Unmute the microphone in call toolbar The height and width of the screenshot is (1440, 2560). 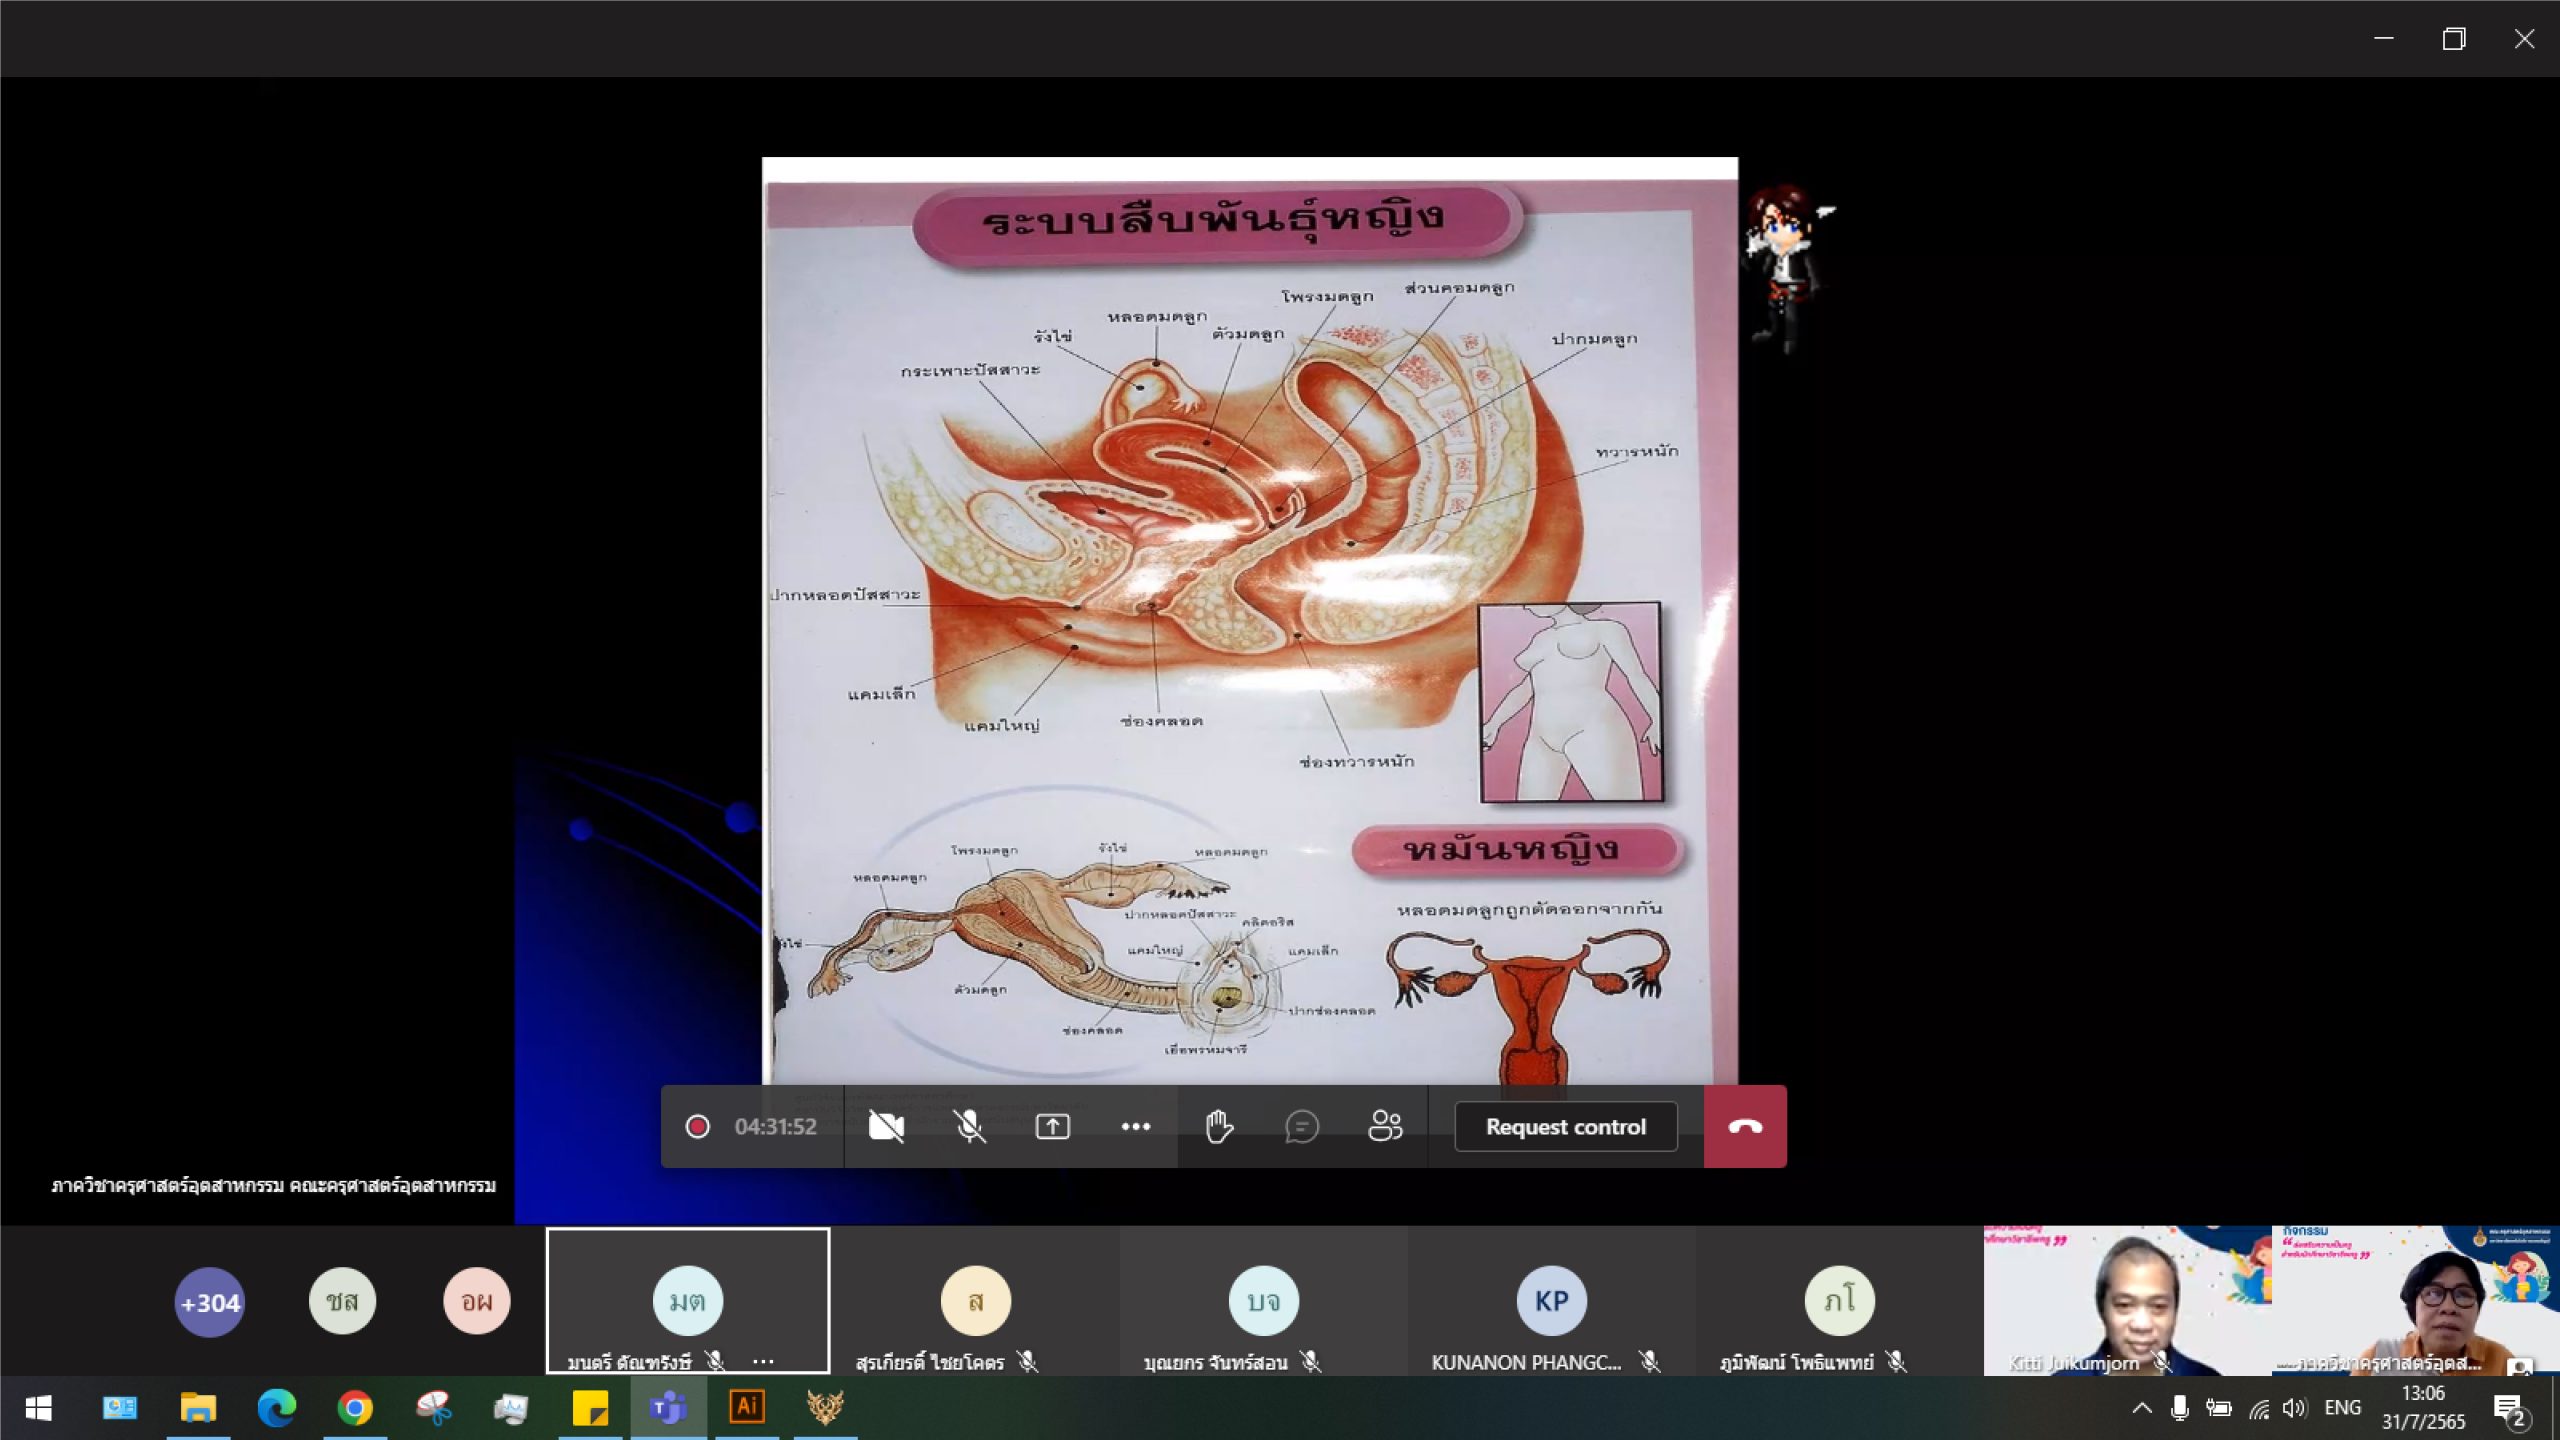pyautogui.click(x=969, y=1127)
